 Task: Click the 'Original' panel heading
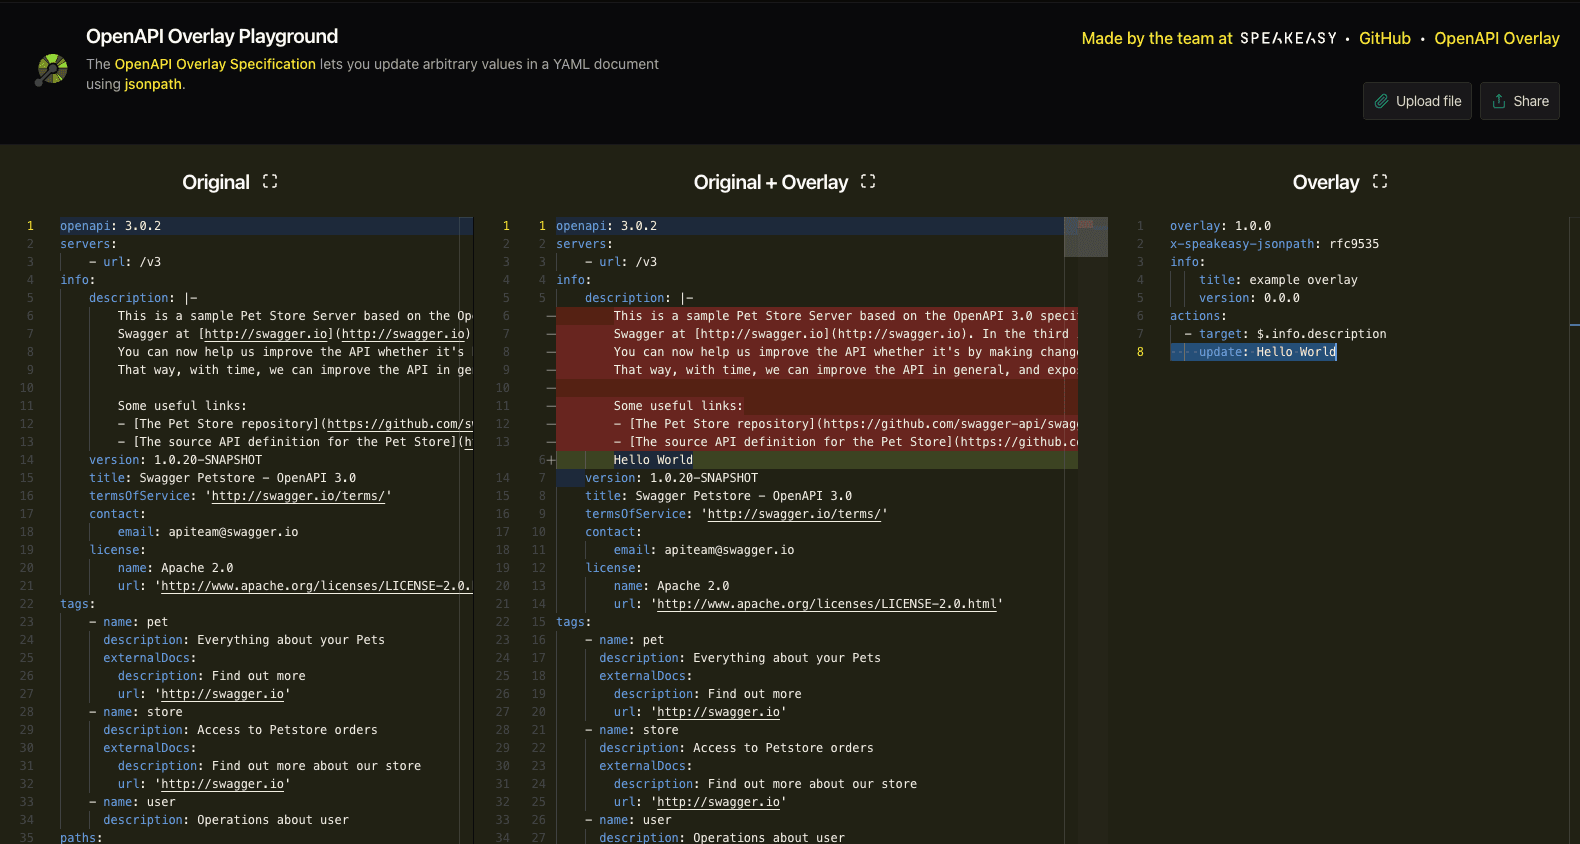(216, 182)
